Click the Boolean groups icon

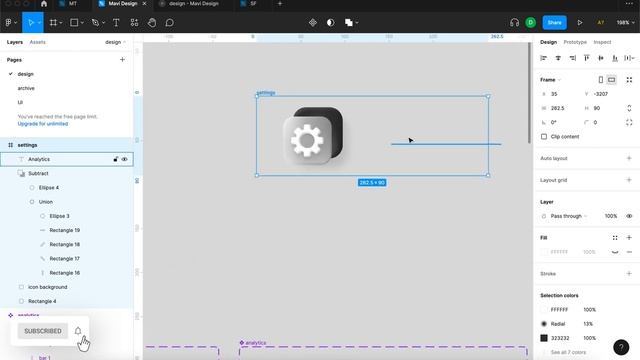[349, 22]
